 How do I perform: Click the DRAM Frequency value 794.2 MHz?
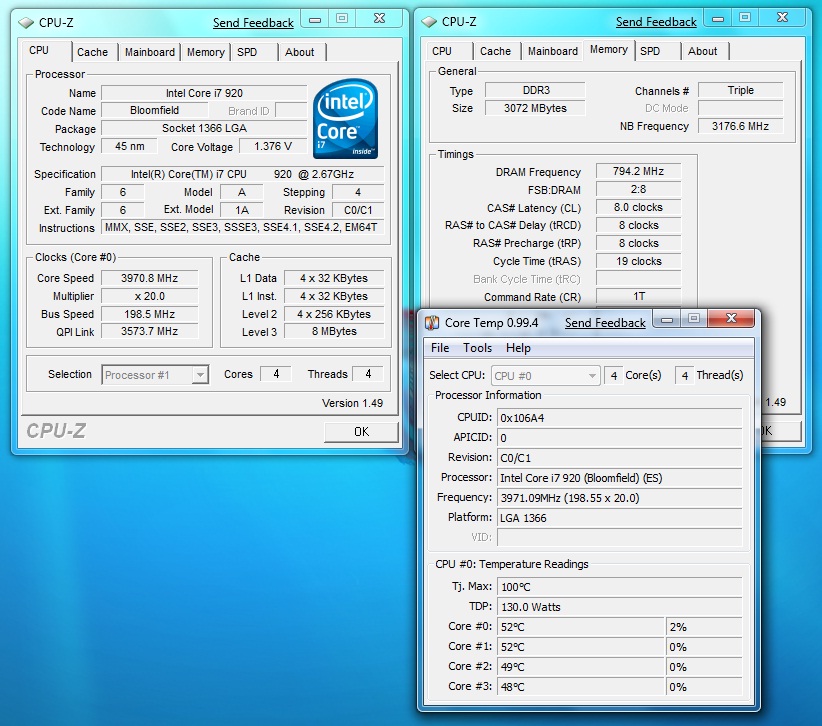639,171
